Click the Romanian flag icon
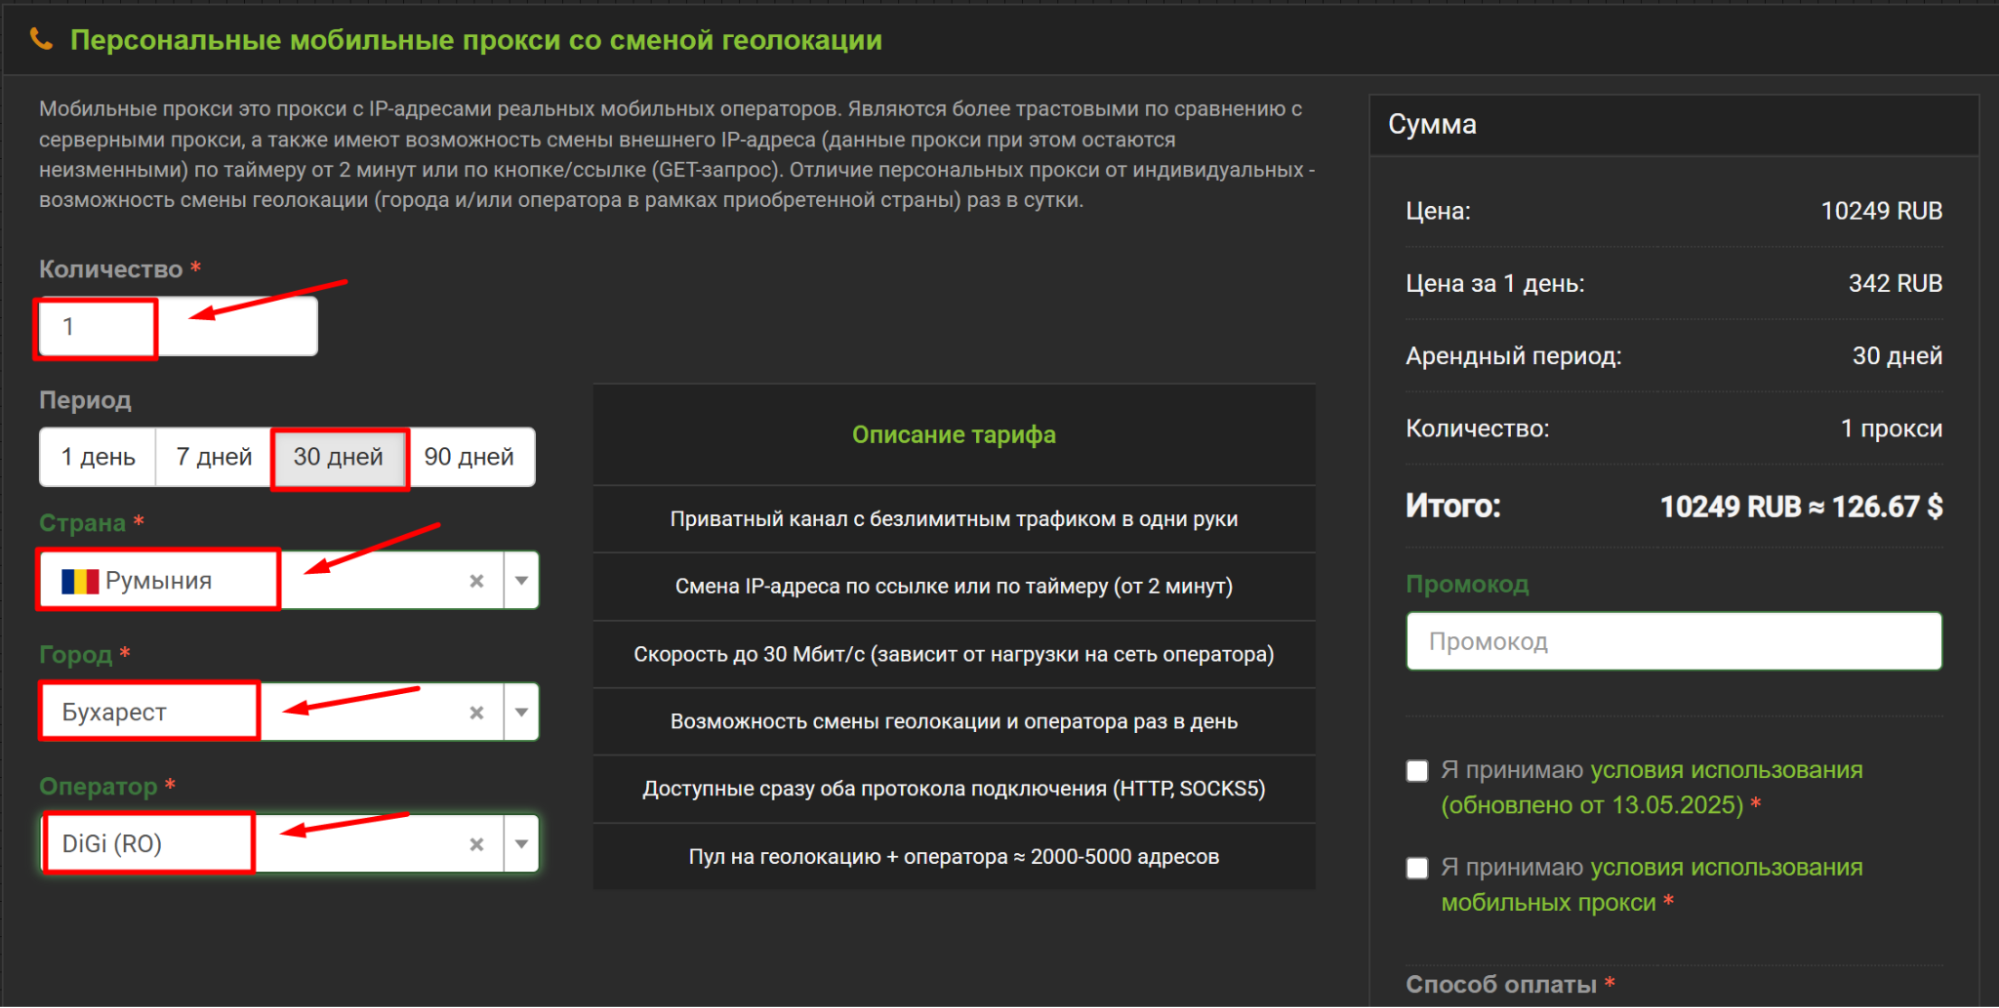The height and width of the screenshot is (1008, 1999). pos(79,581)
